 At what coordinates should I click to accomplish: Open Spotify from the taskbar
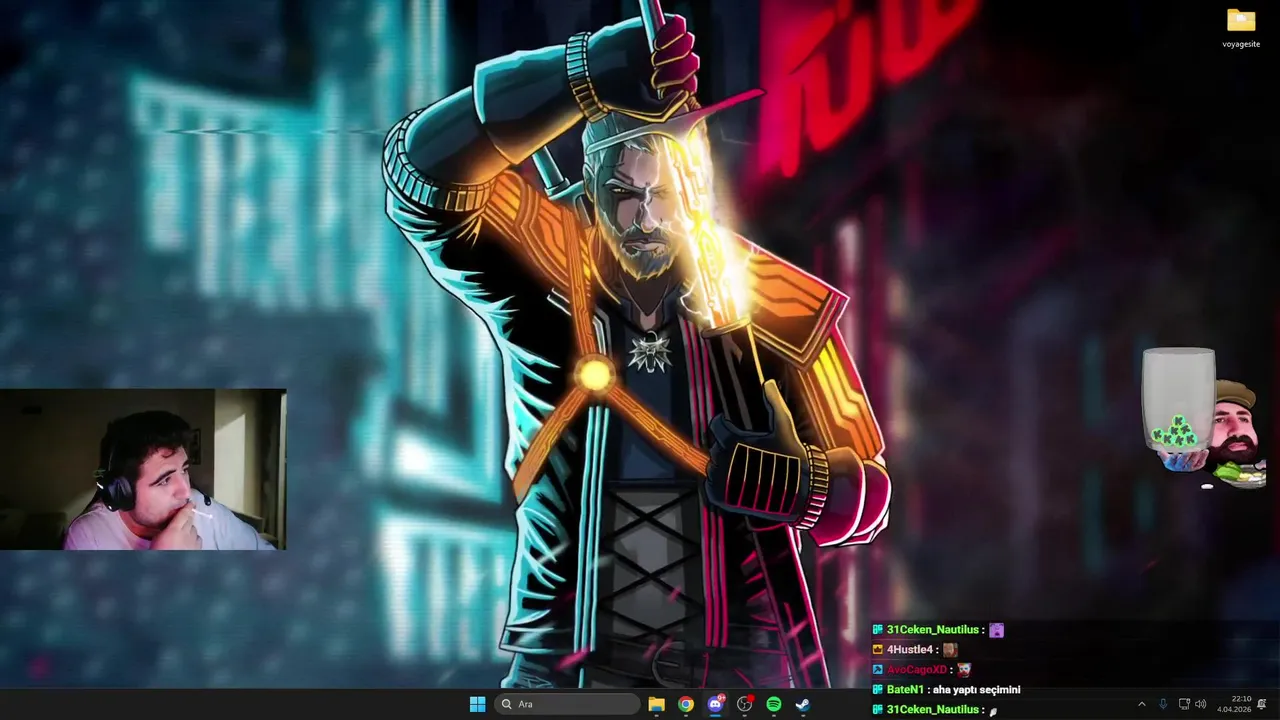tap(773, 704)
